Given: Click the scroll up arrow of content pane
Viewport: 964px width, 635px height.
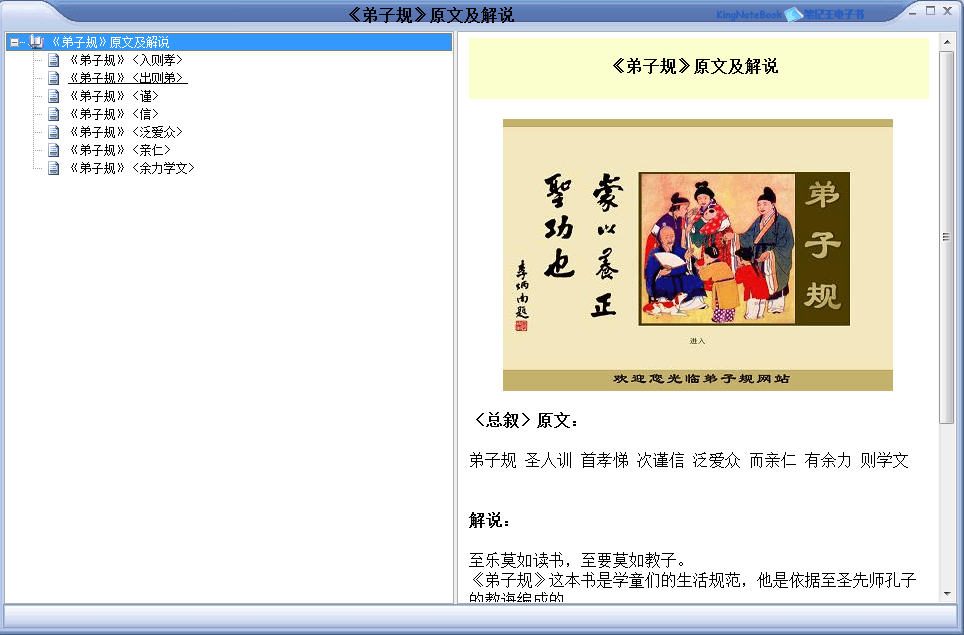Looking at the screenshot, I should (947, 42).
